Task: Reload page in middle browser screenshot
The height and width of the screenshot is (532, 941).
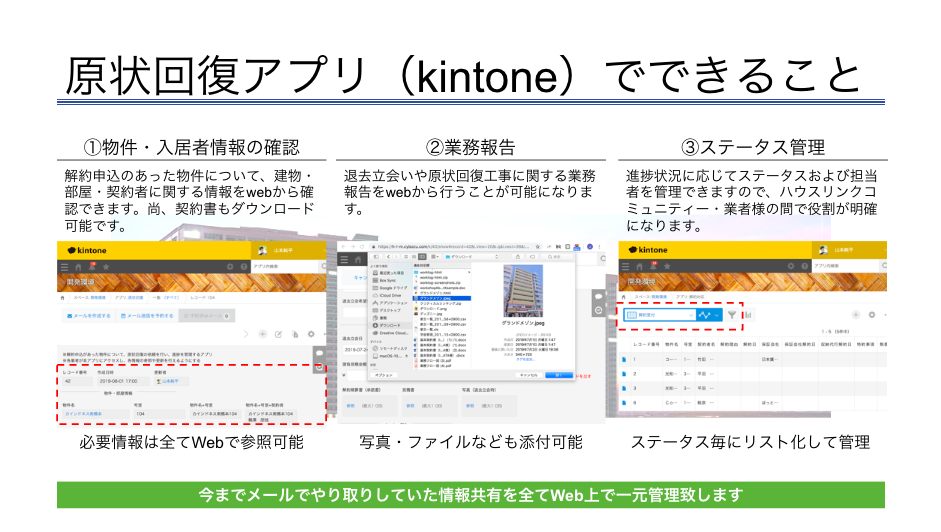Action: (362, 247)
